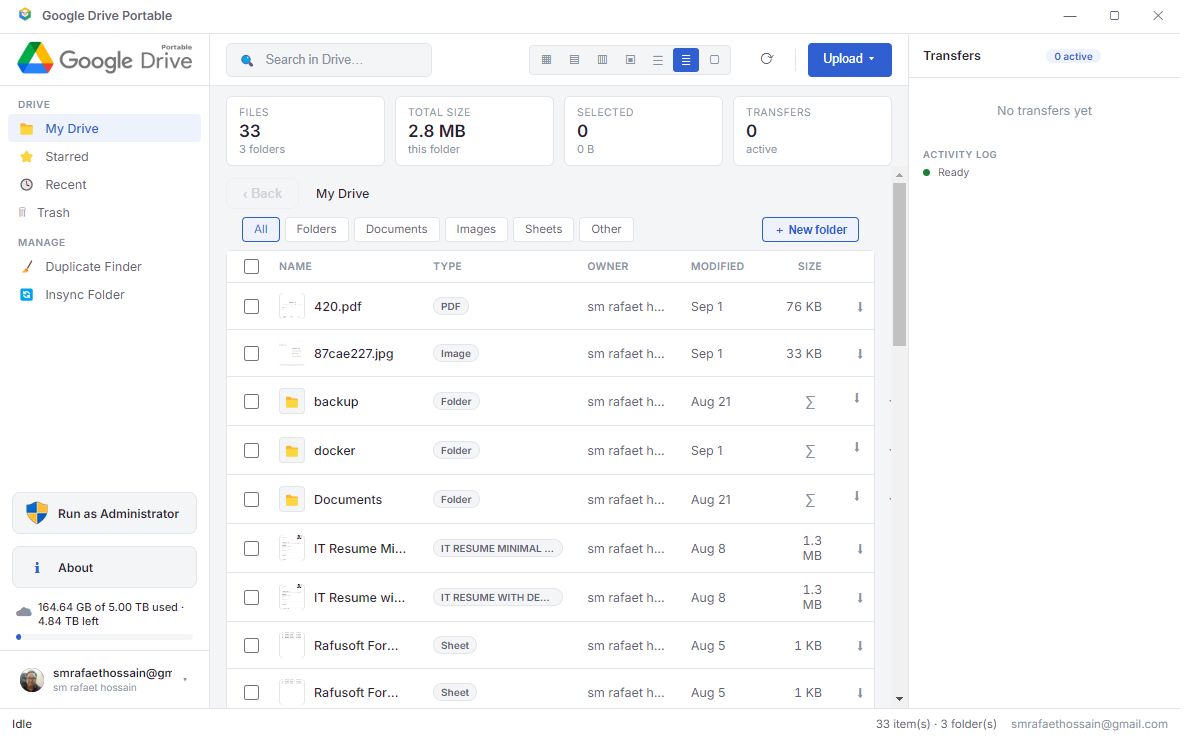
Task: Switch to the vertical columns view icon
Action: pyautogui.click(x=602, y=60)
